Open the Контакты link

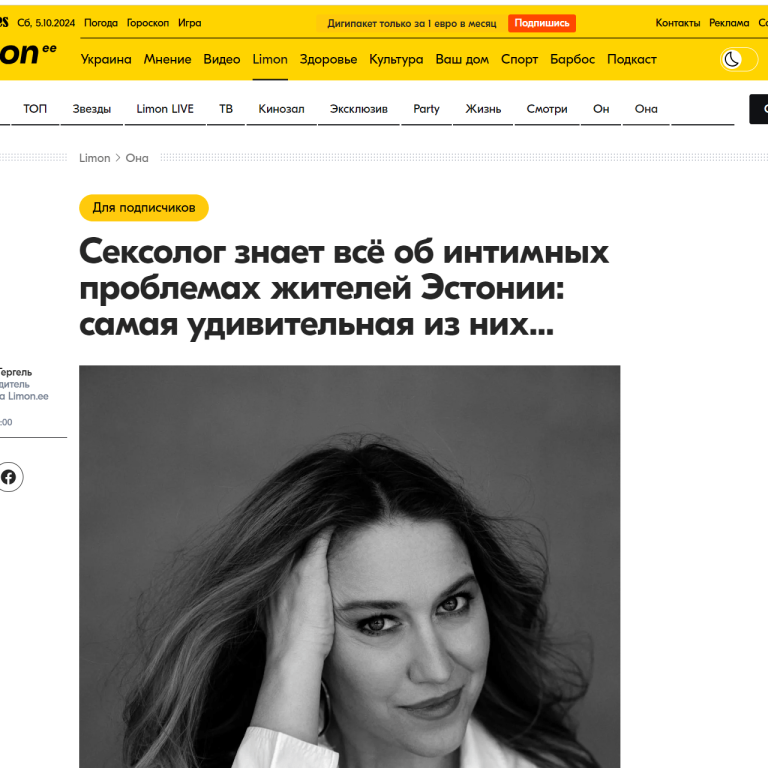click(678, 23)
